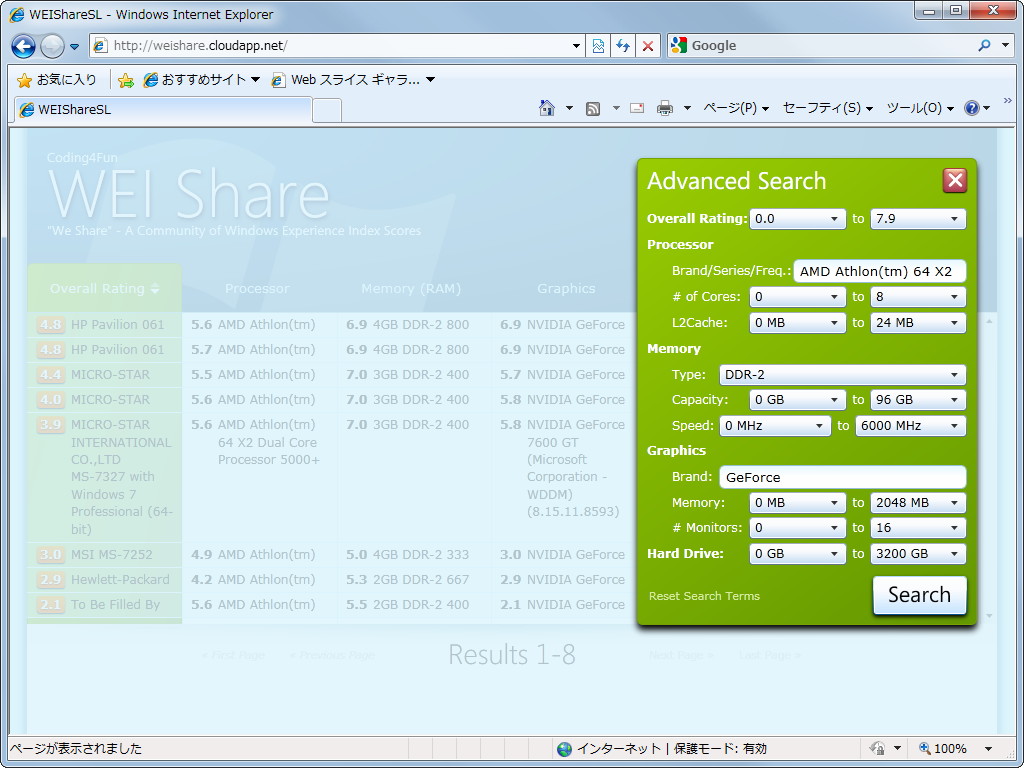Open mail via the Read Mail icon
This screenshot has width=1024, height=768.
(637, 106)
